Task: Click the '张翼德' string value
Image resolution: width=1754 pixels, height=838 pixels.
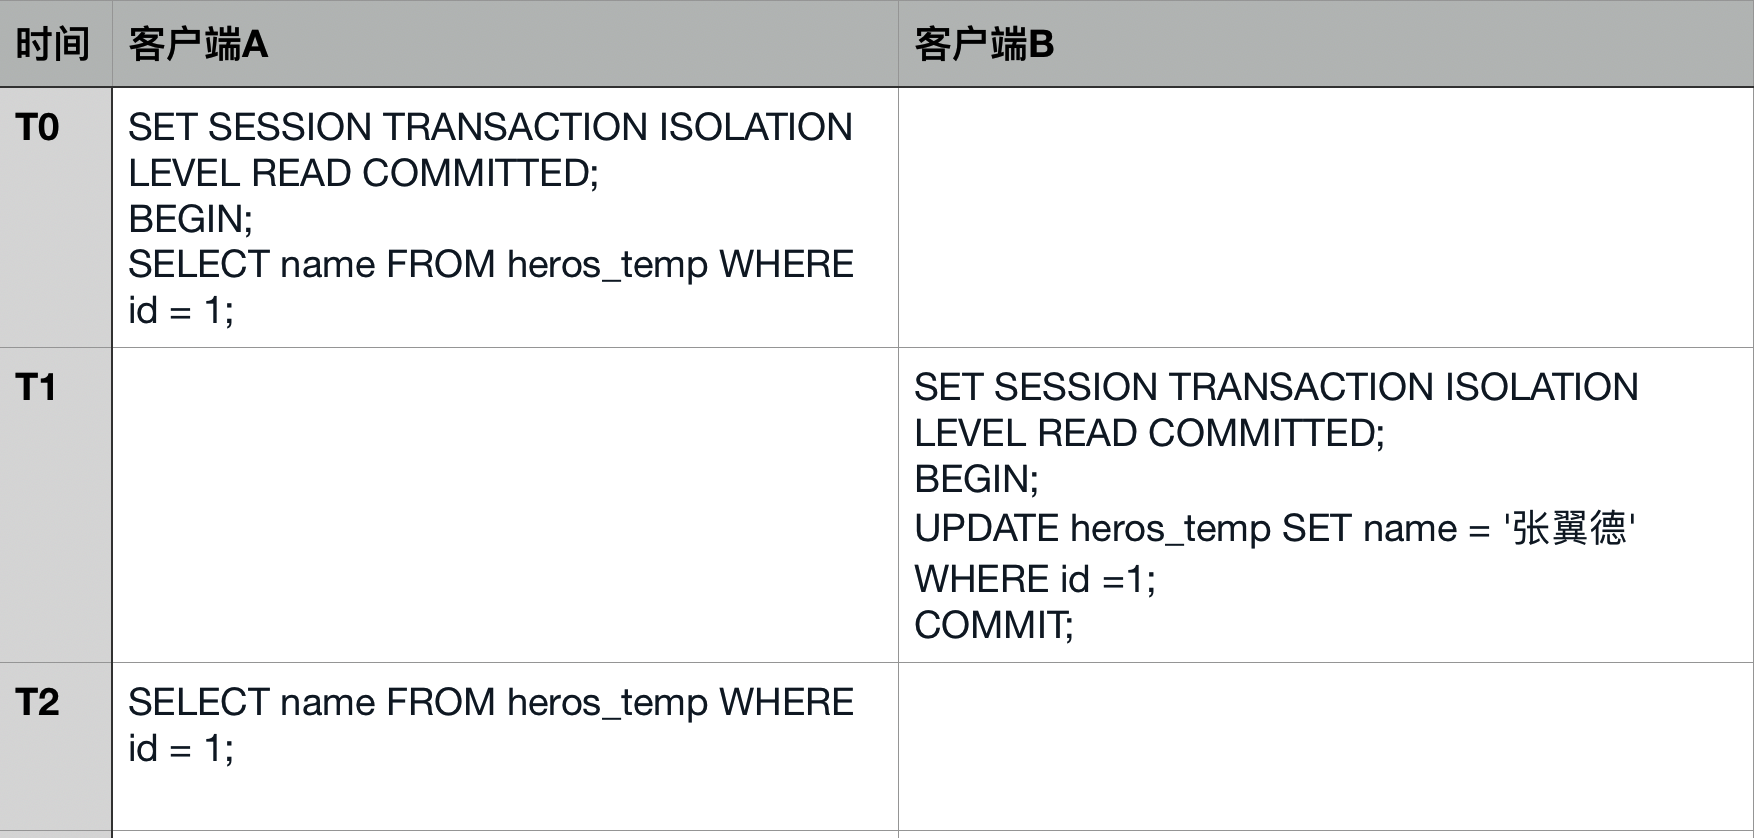Action: click(1569, 529)
